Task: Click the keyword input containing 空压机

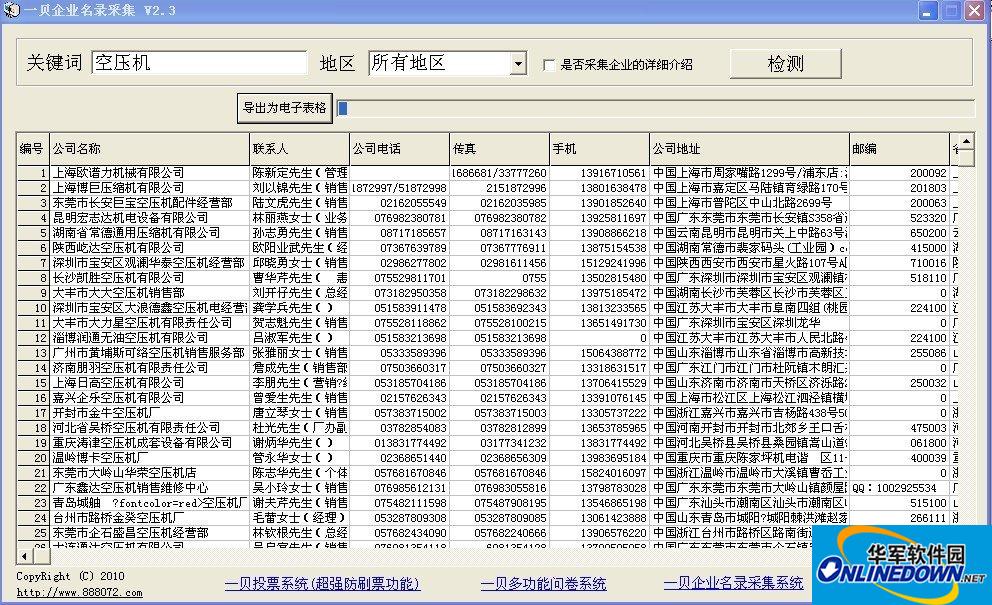Action: pos(198,62)
